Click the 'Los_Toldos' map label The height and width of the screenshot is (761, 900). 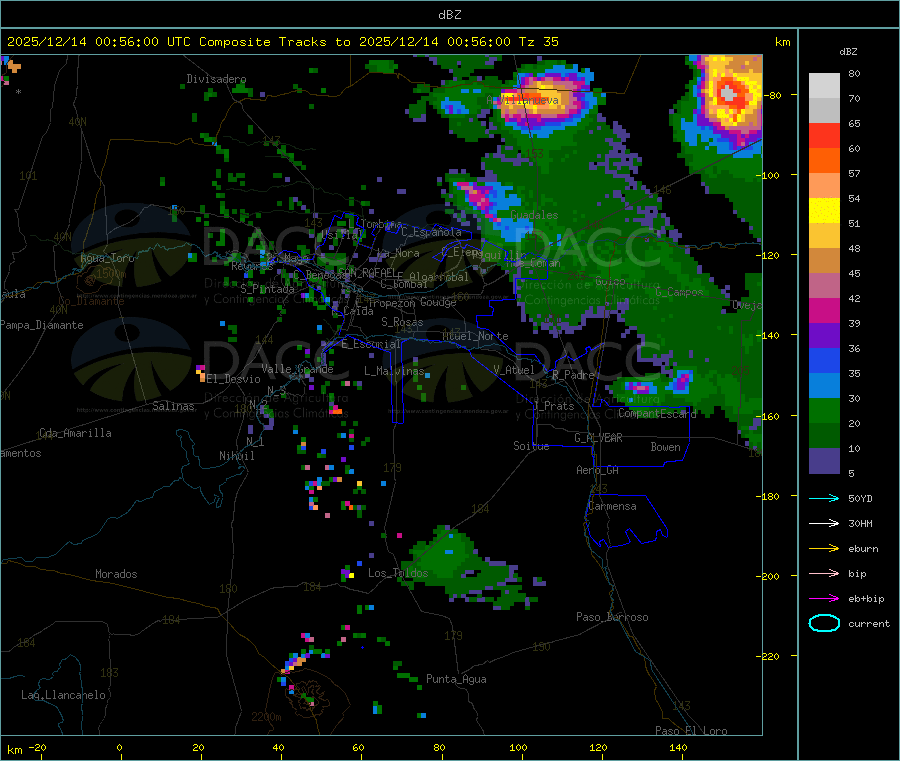point(398,573)
